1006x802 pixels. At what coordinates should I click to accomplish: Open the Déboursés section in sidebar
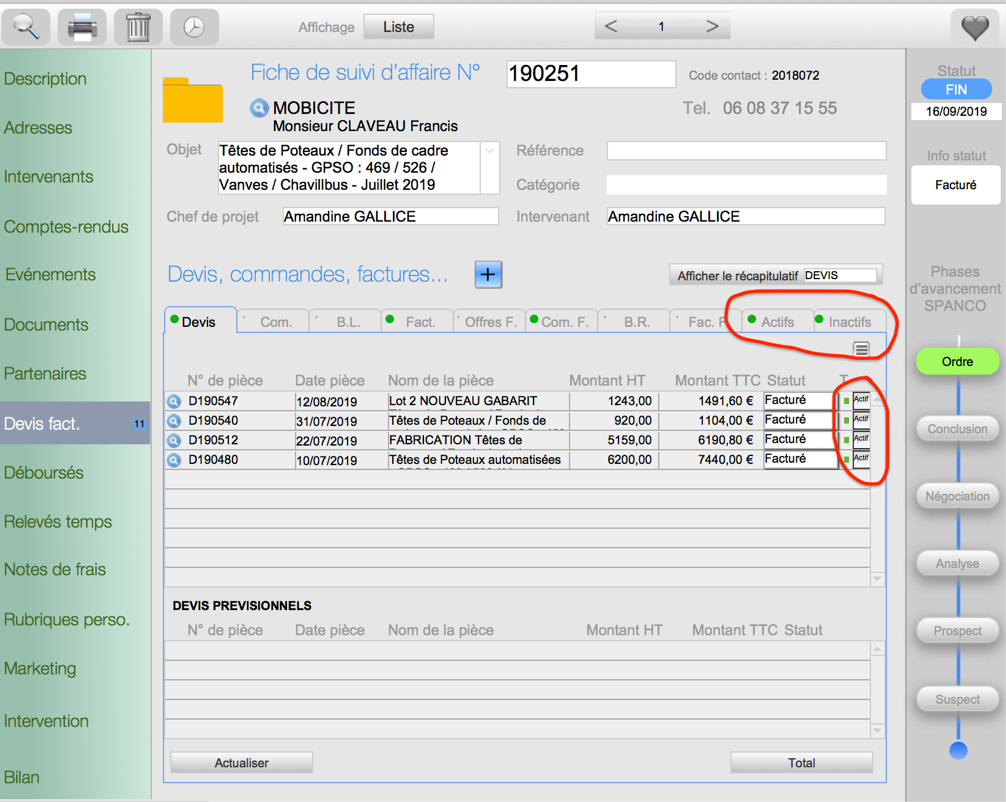point(44,472)
